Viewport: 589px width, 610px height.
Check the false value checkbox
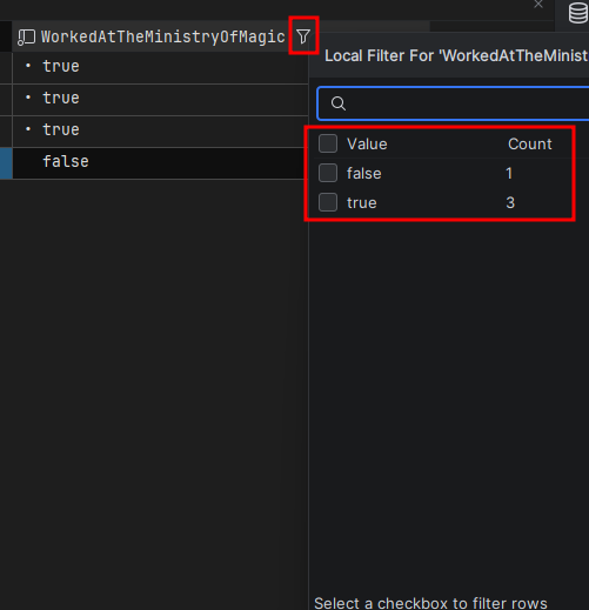click(328, 173)
